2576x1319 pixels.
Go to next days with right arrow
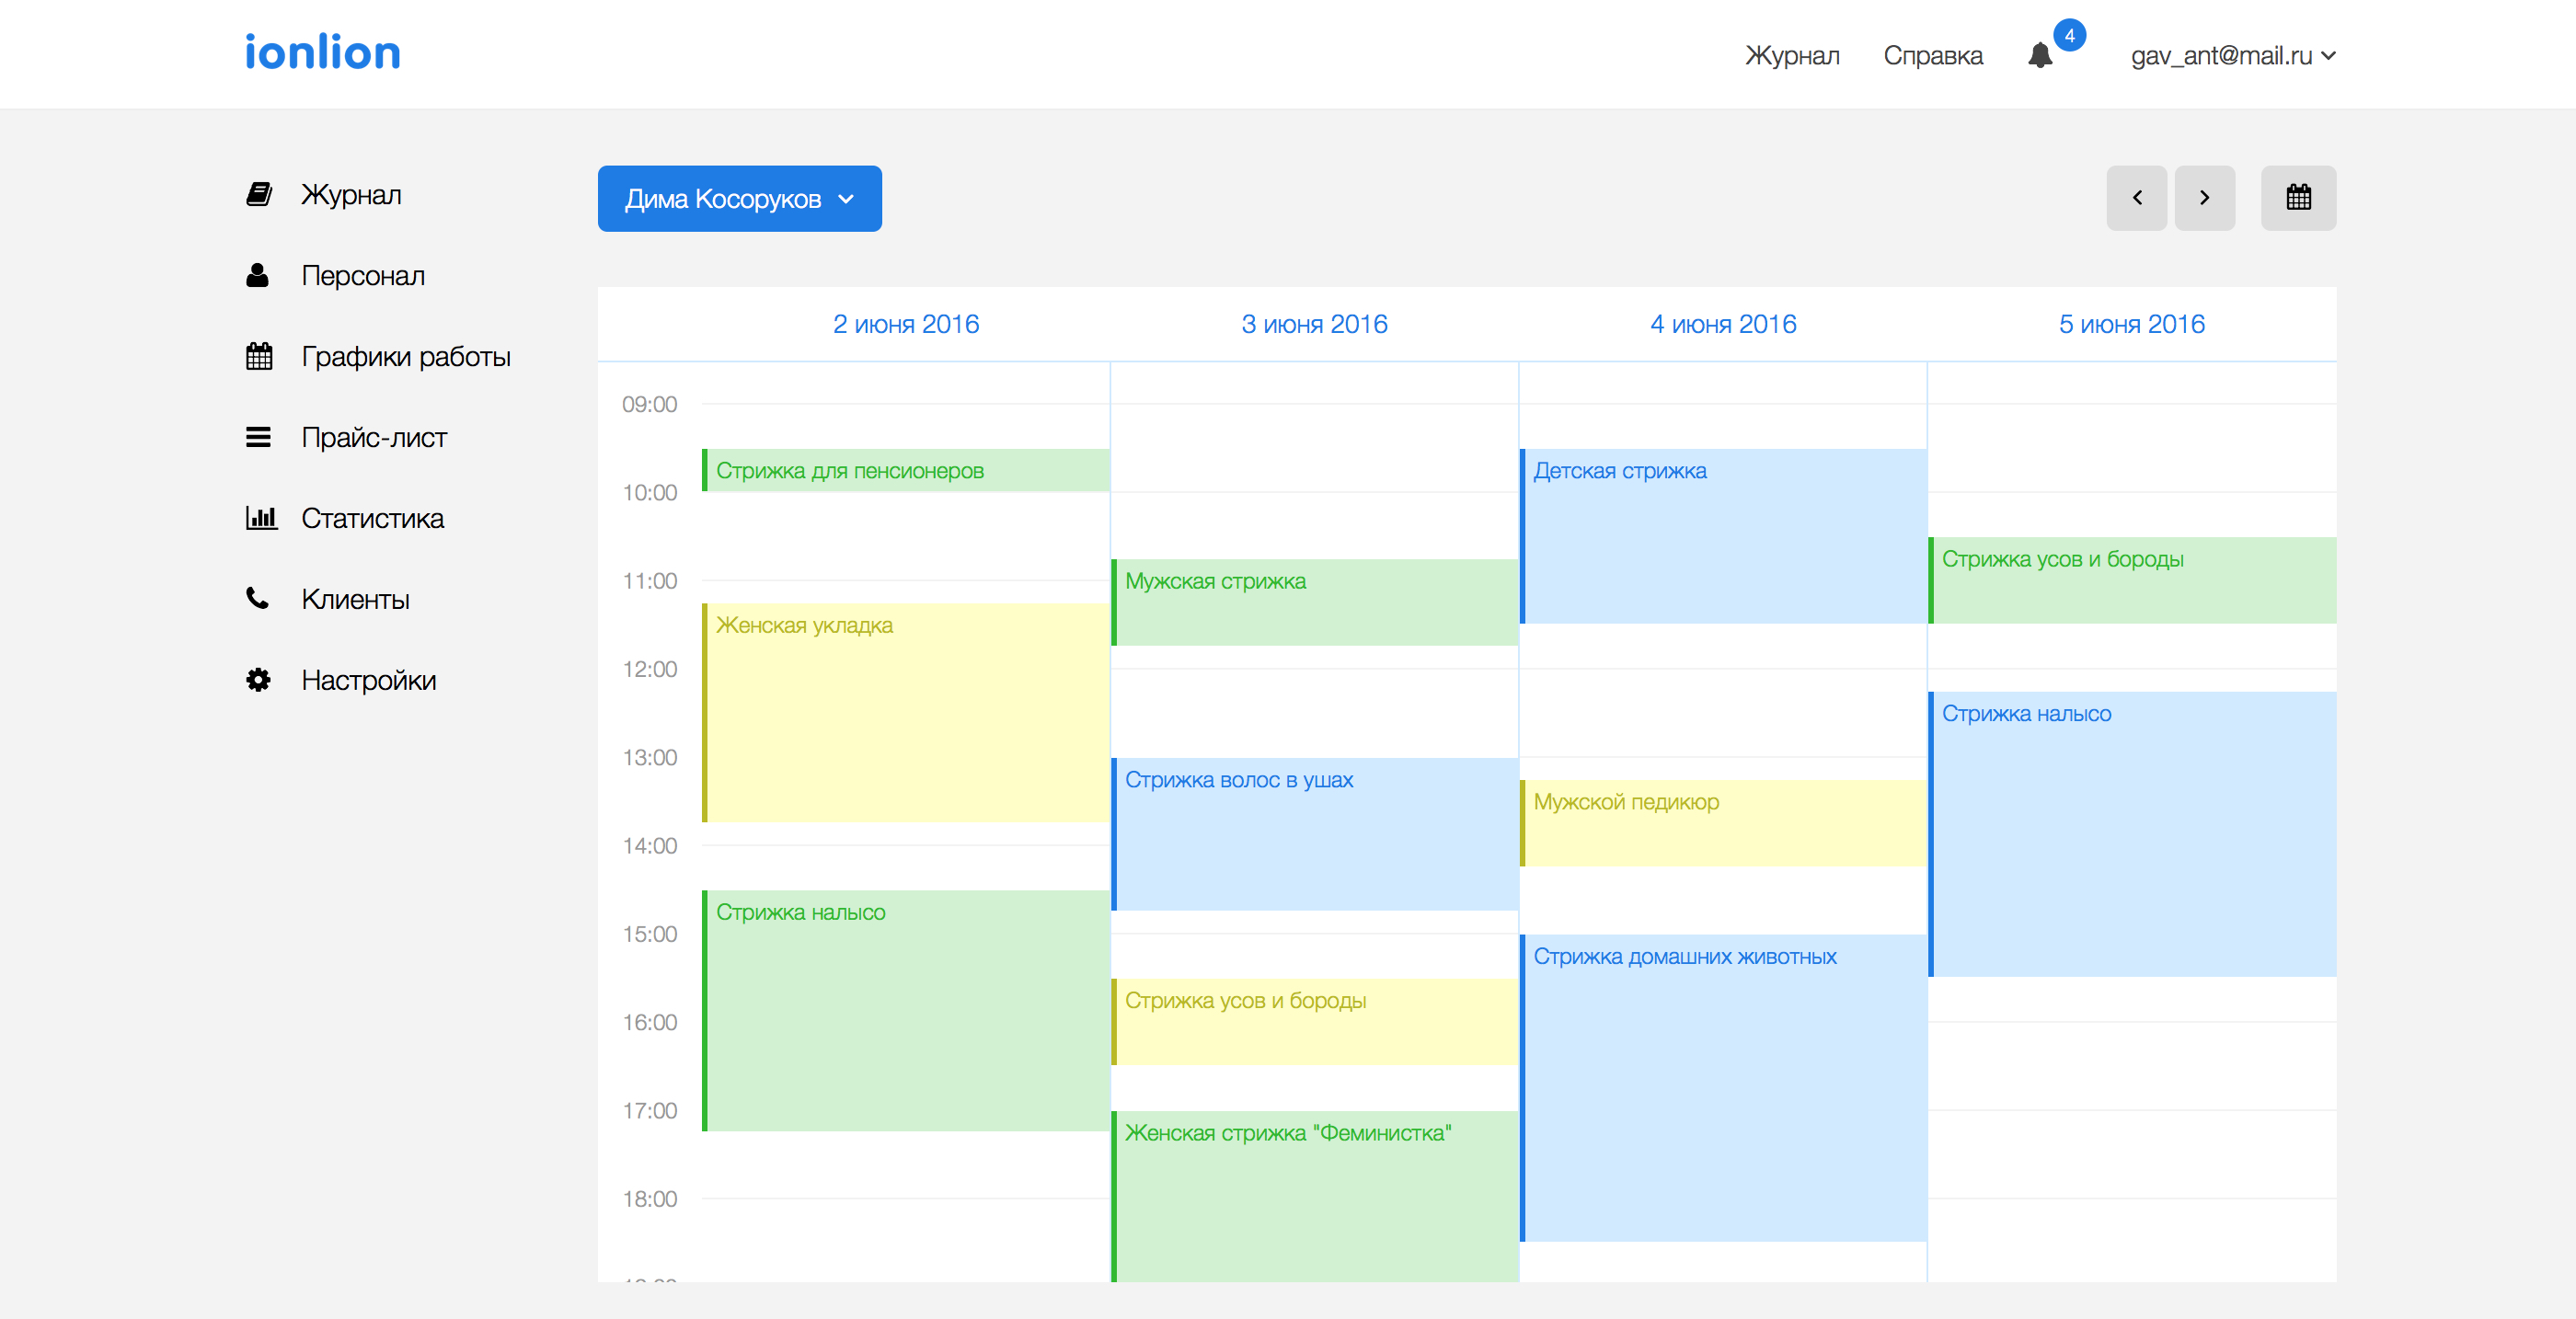(2204, 198)
